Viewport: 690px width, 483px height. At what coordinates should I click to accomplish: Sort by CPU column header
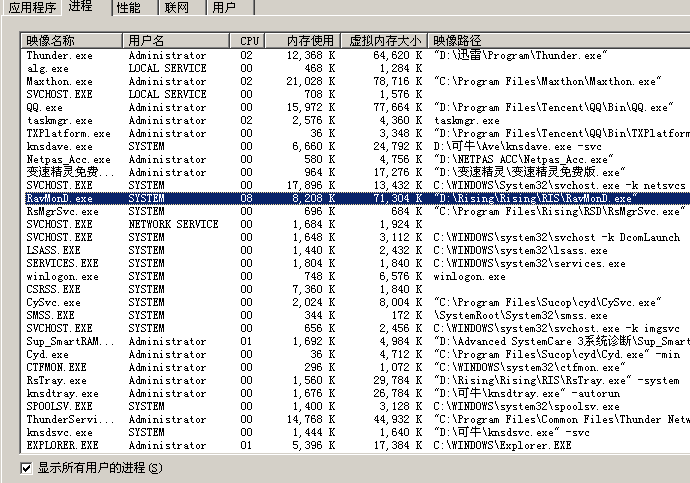[247, 41]
